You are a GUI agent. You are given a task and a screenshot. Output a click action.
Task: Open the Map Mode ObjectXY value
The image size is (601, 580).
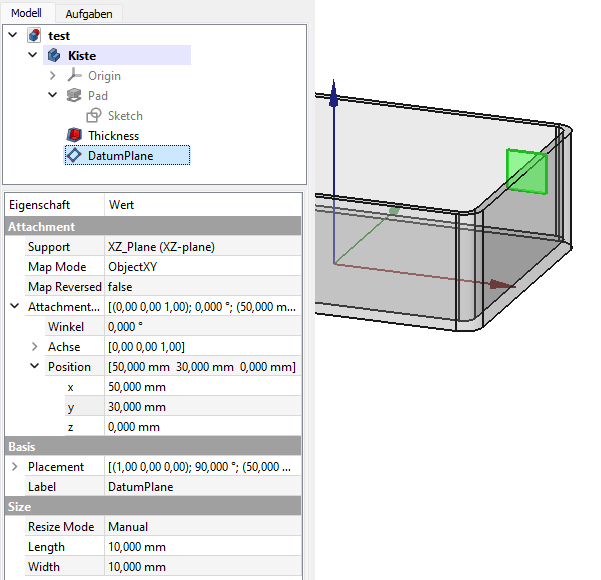[200, 267]
